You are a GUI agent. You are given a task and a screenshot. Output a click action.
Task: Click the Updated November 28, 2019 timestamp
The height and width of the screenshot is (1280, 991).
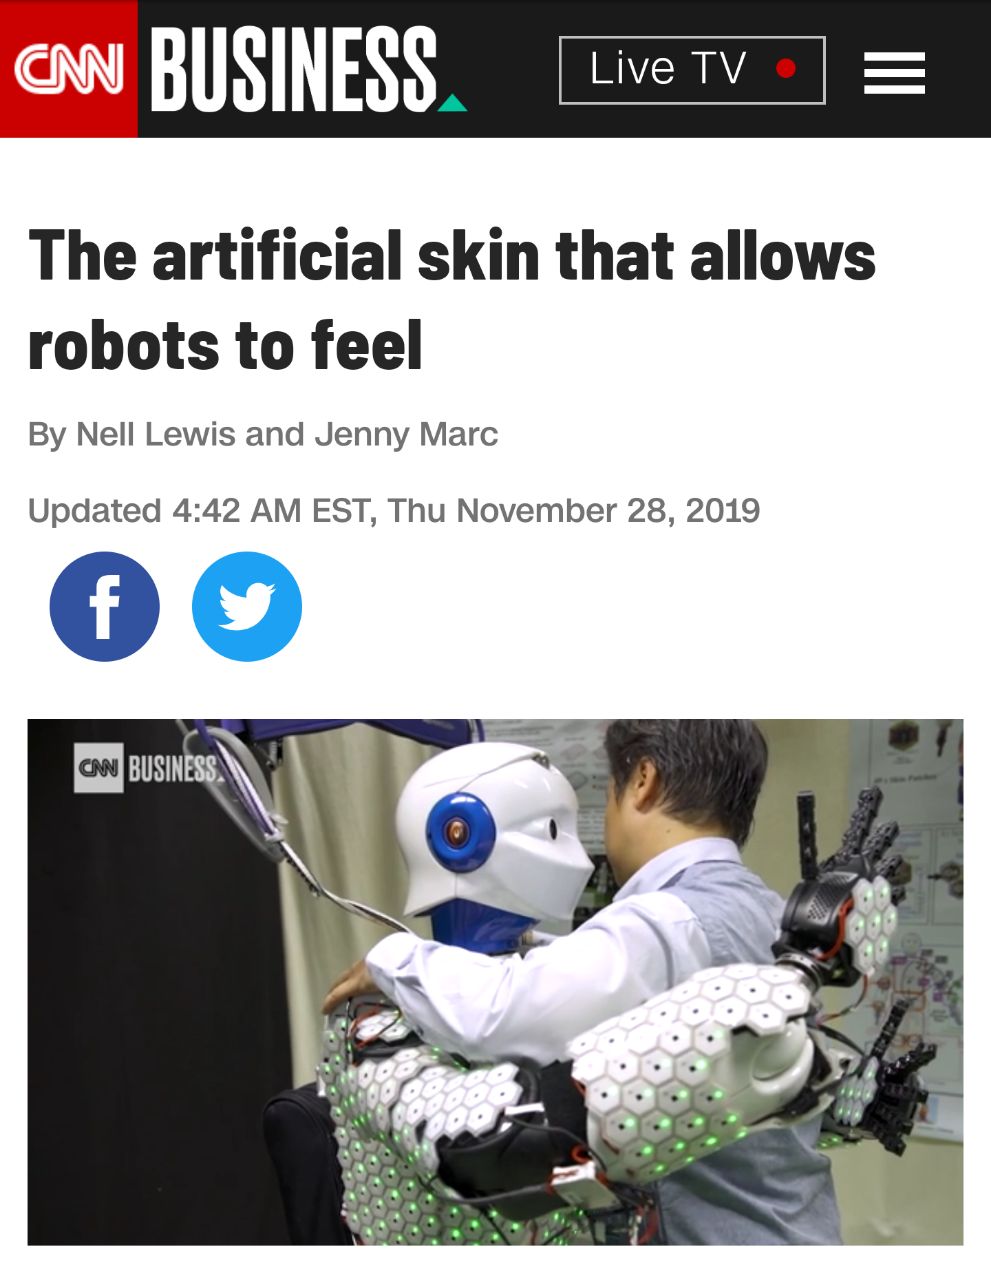tap(394, 511)
